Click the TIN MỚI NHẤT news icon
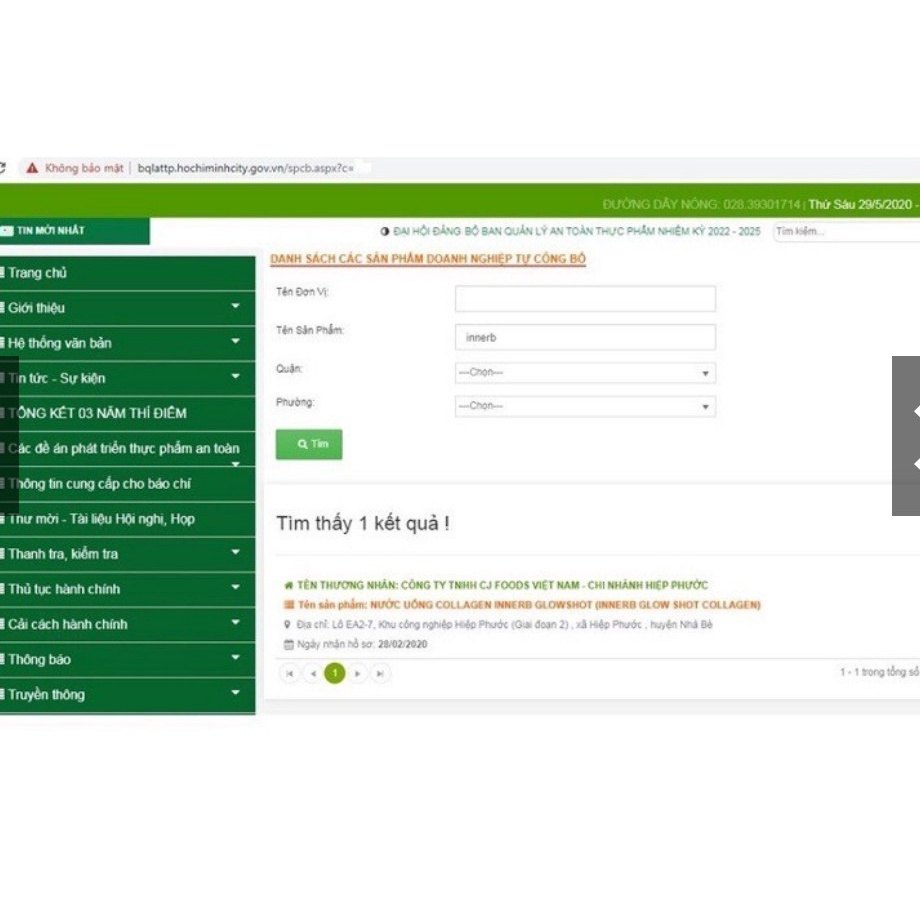Viewport: 920px width, 920px height. coord(7,231)
